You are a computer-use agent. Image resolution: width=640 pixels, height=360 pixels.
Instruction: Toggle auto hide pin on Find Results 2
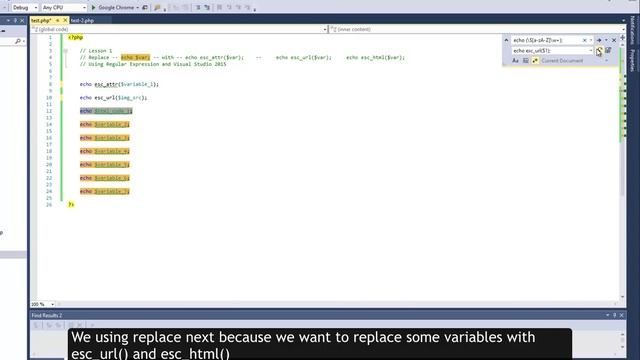(x=615, y=315)
